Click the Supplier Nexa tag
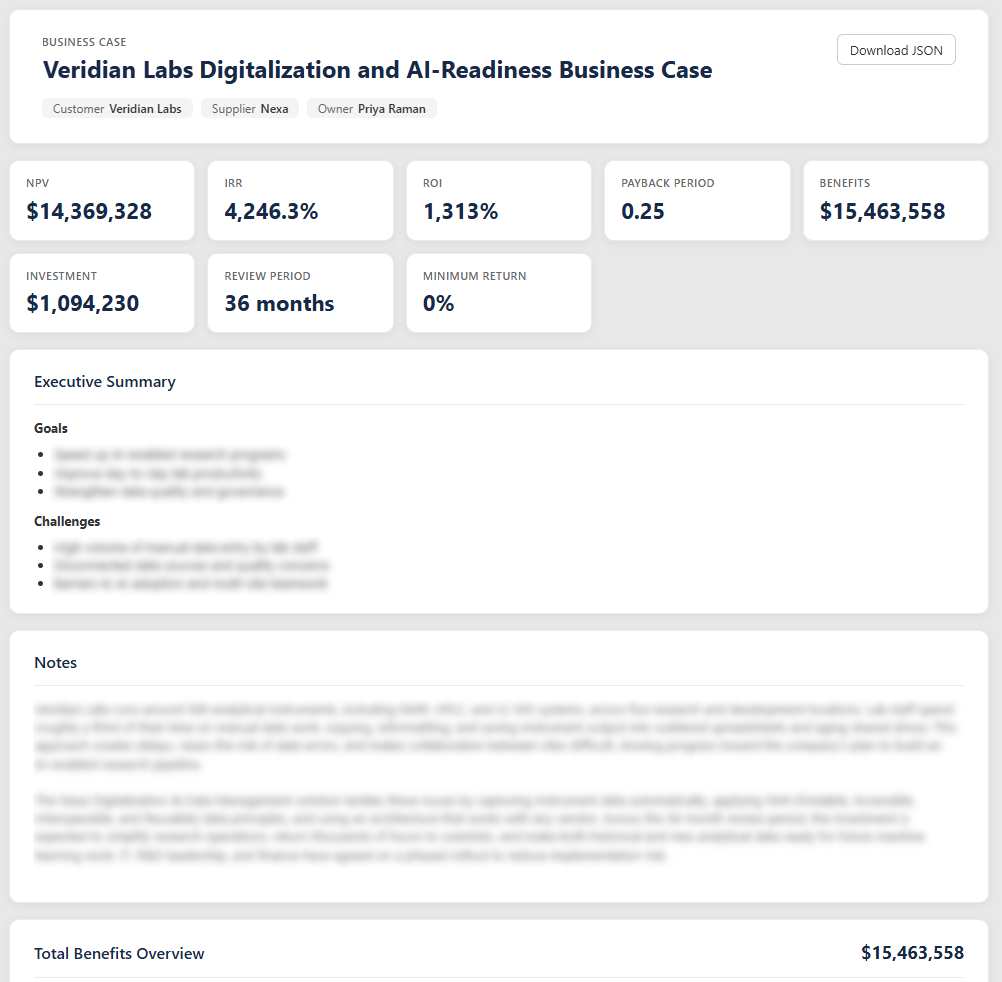This screenshot has width=1002, height=982. click(x=250, y=109)
